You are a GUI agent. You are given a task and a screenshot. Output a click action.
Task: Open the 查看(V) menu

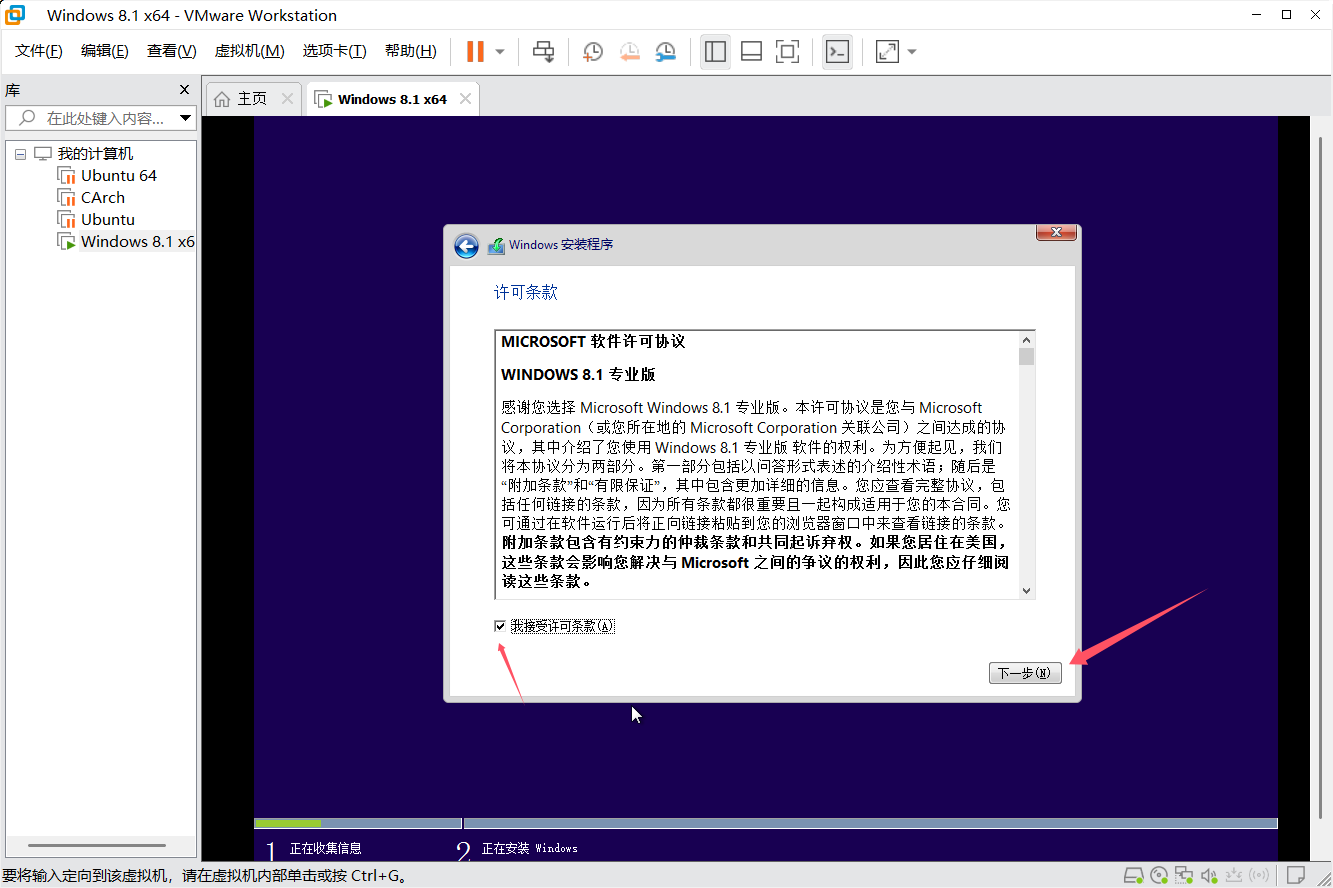click(171, 51)
